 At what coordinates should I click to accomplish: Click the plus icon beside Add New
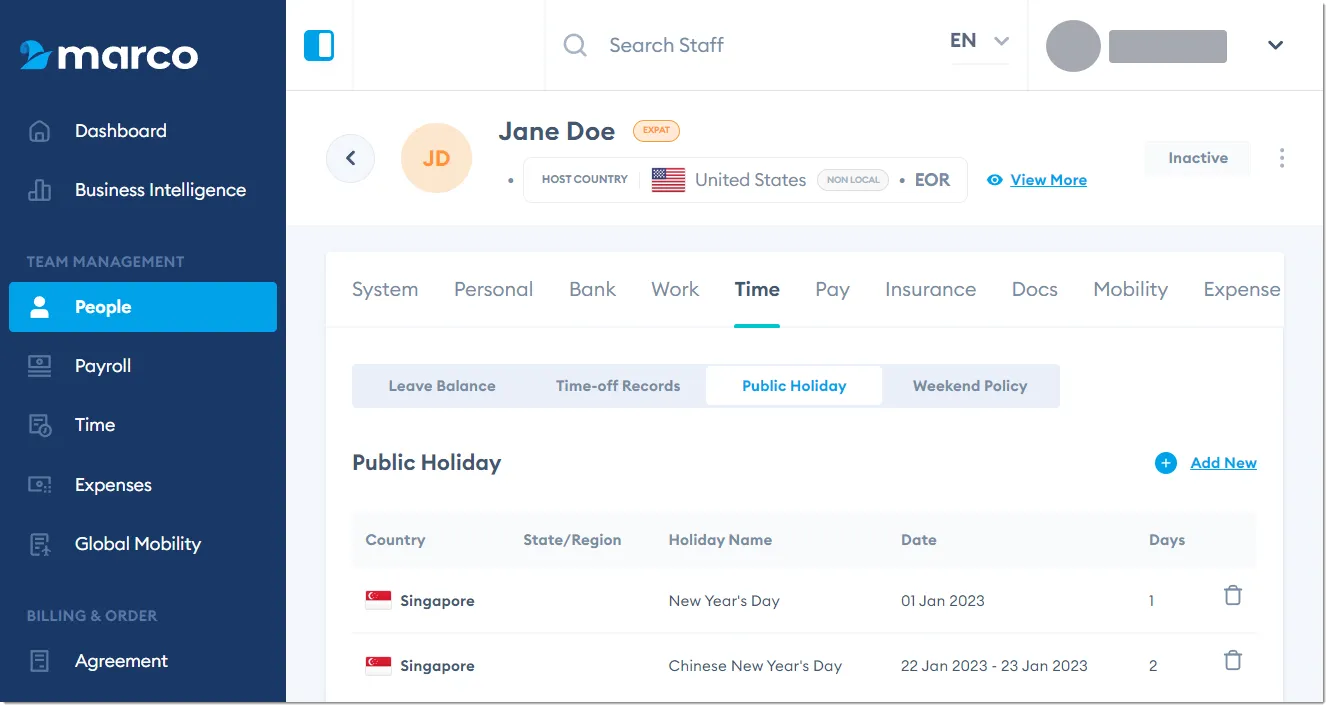(x=1166, y=463)
